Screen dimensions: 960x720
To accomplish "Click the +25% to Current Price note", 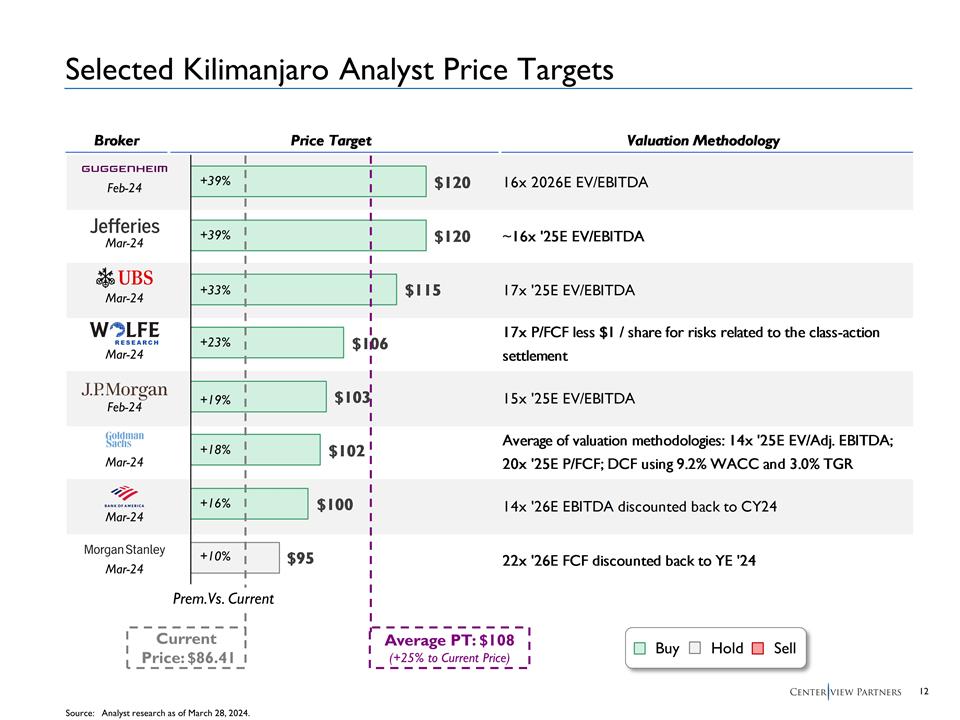I will point(449,658).
